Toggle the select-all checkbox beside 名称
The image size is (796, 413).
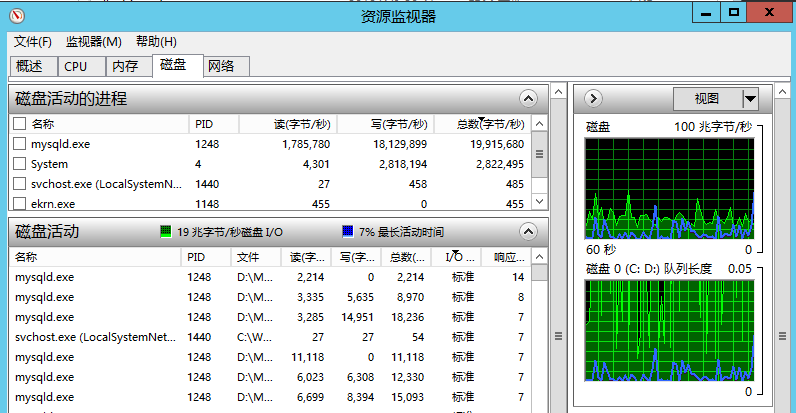point(19,124)
